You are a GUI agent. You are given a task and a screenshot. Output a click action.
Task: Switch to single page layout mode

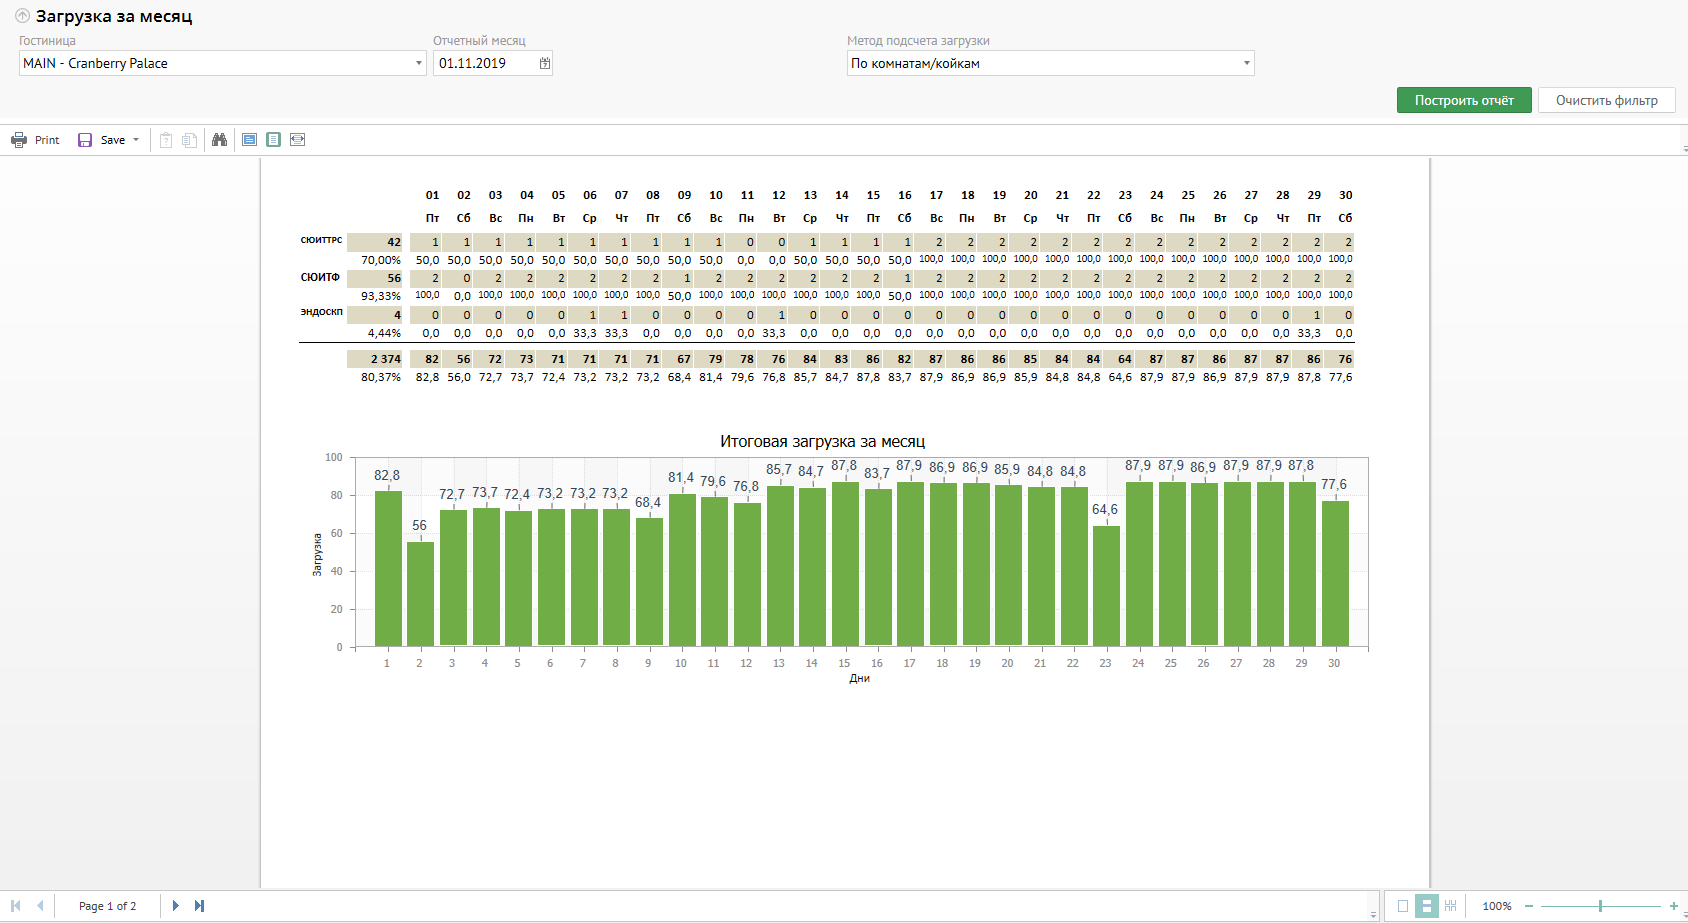1403,906
